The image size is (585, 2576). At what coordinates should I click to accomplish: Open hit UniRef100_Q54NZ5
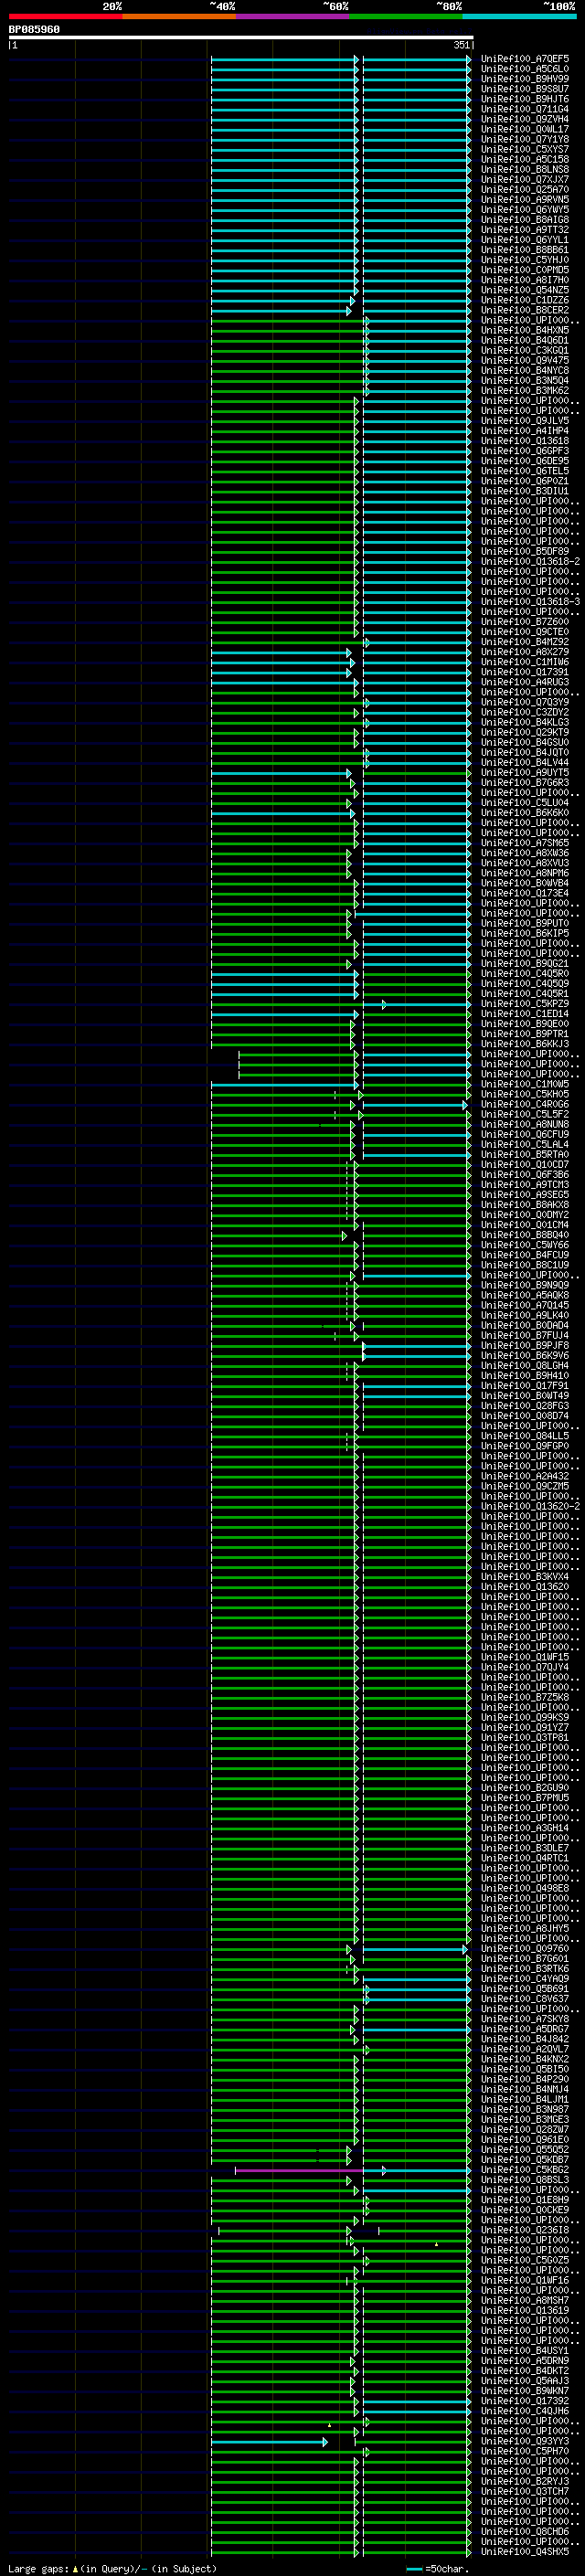525,290
